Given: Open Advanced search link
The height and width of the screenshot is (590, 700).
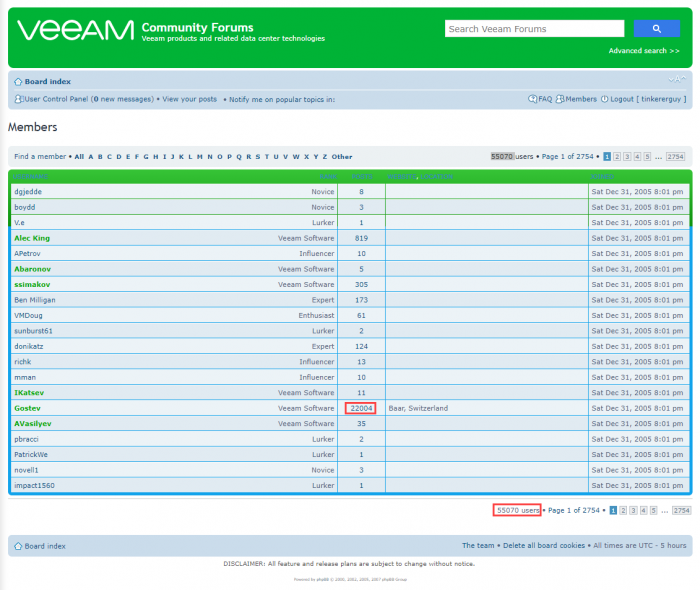Looking at the screenshot, I should tap(644, 51).
